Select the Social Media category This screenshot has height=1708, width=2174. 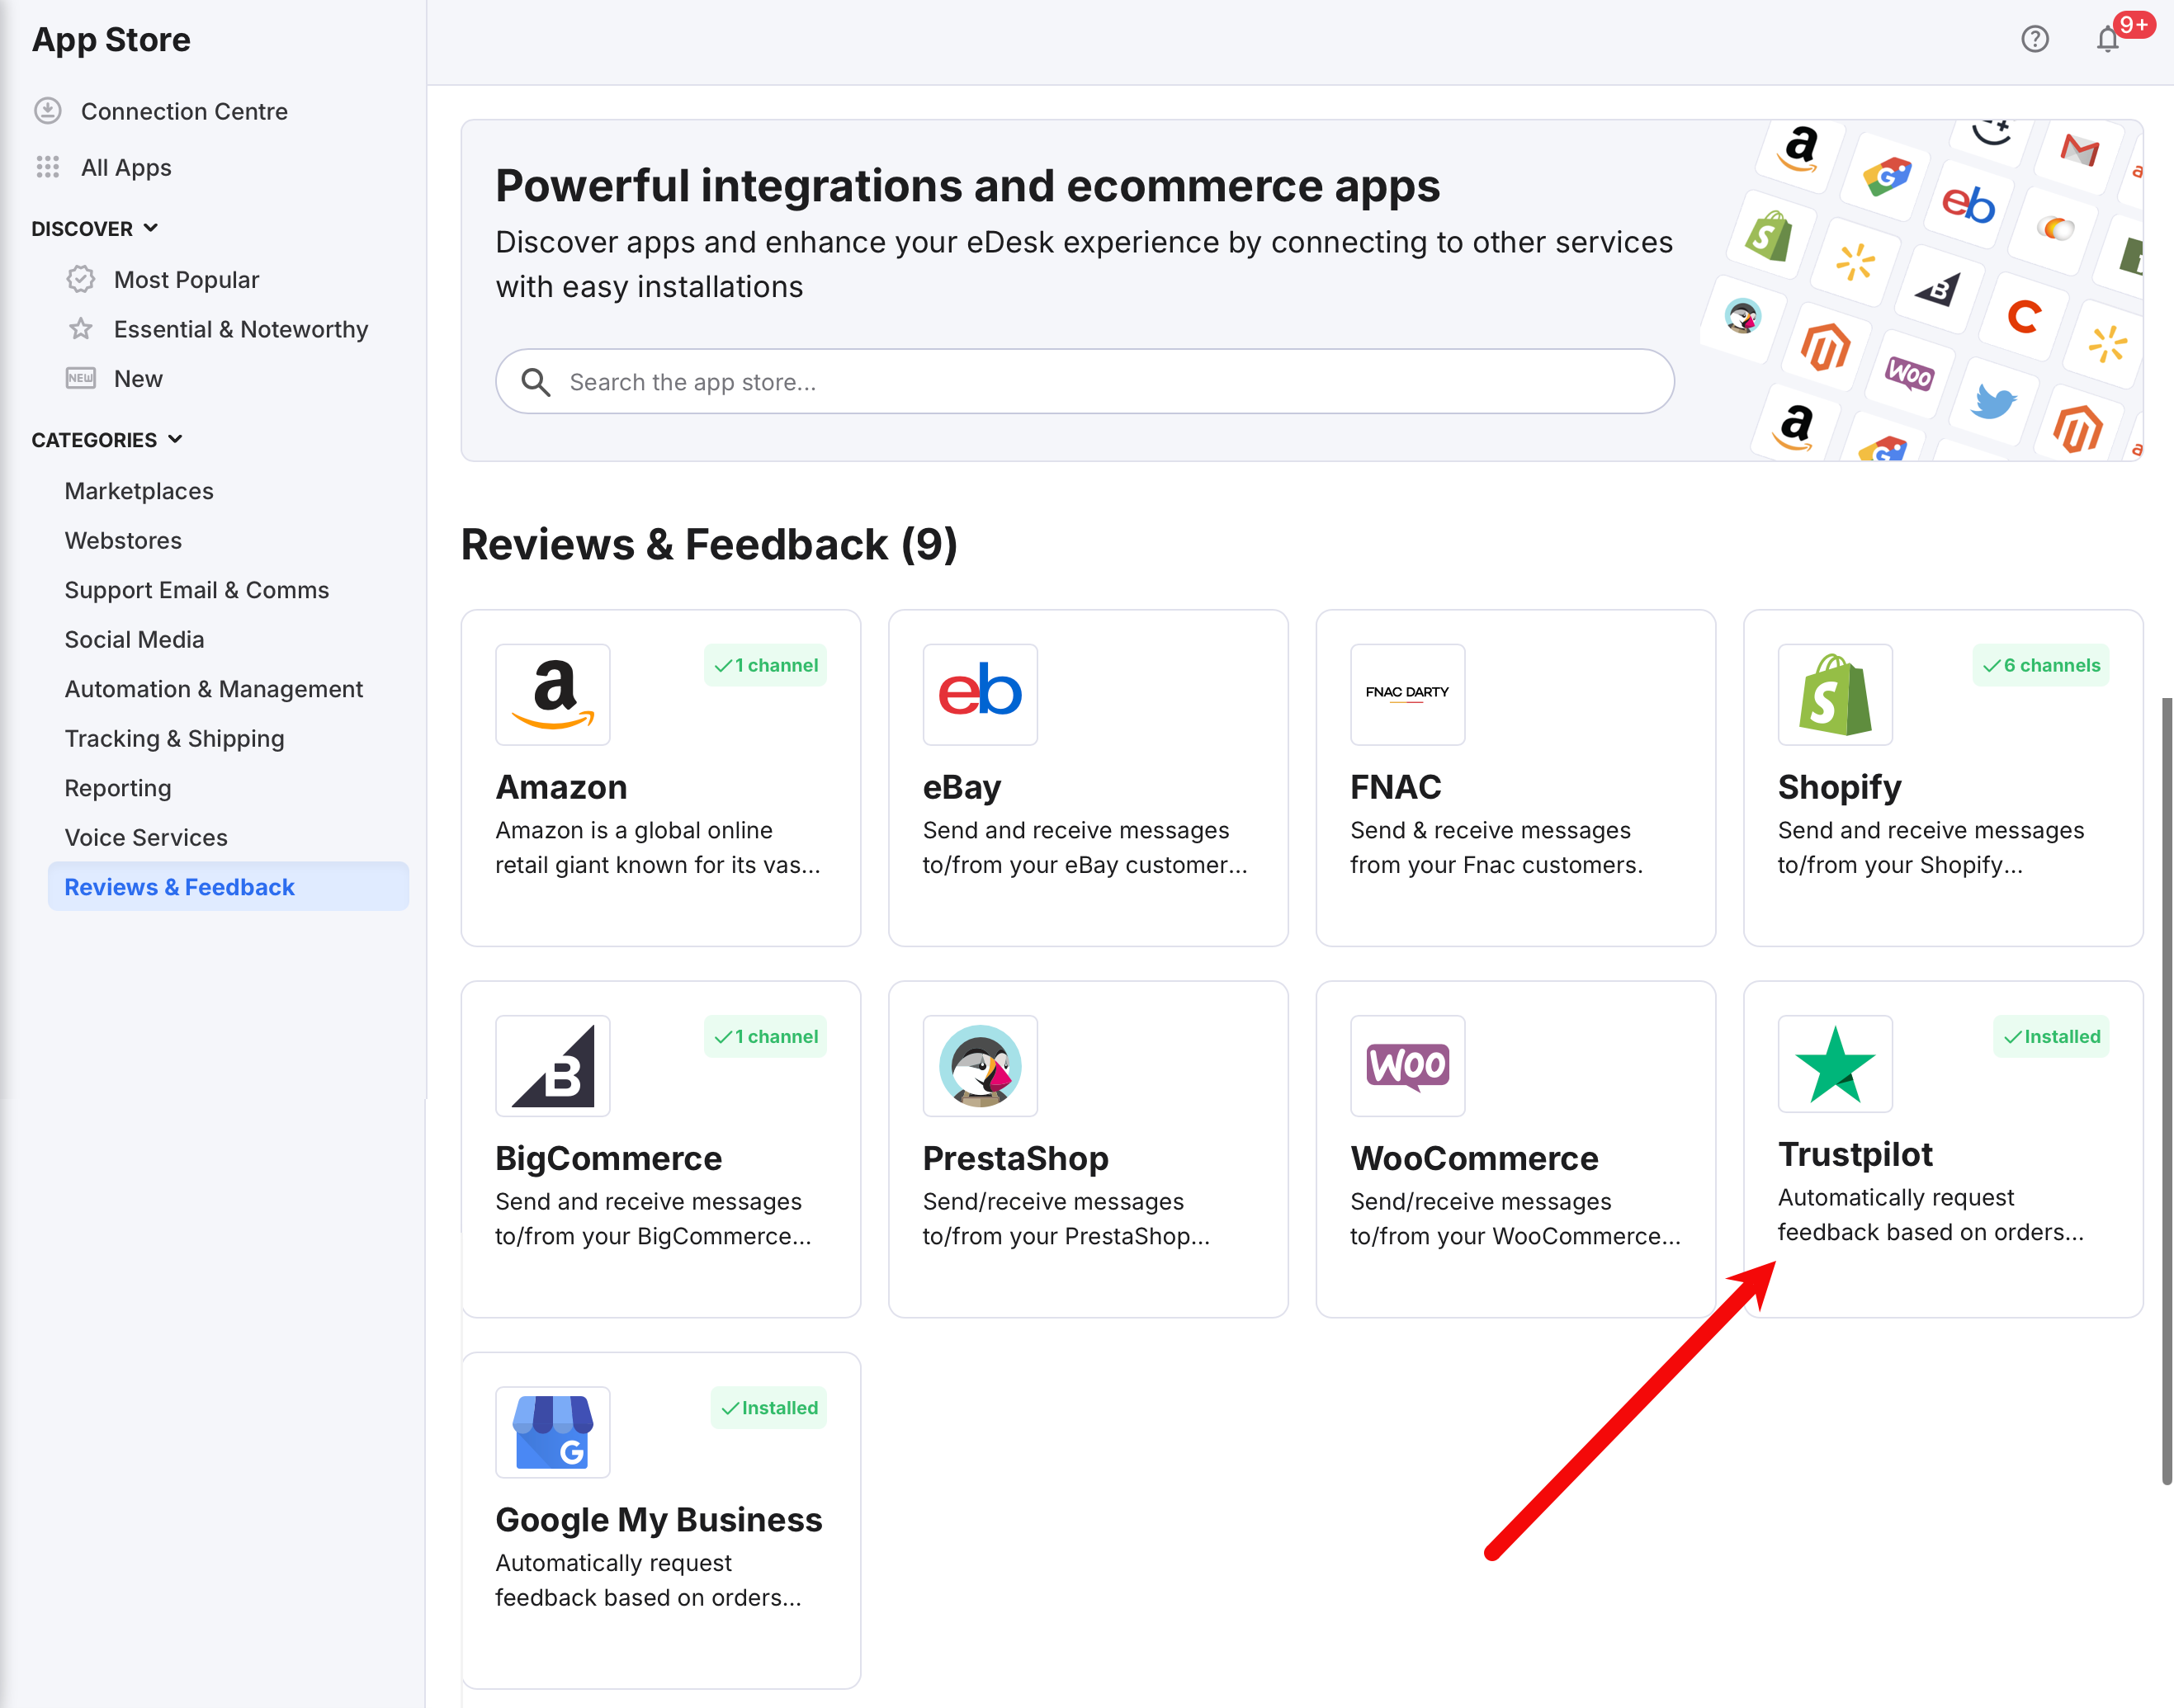tap(134, 639)
